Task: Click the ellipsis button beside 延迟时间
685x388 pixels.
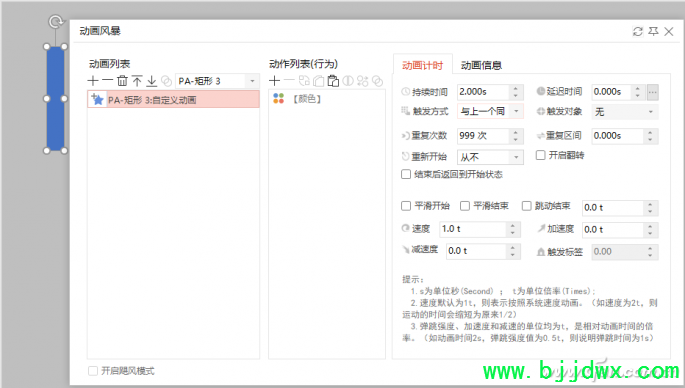Action: tap(653, 92)
